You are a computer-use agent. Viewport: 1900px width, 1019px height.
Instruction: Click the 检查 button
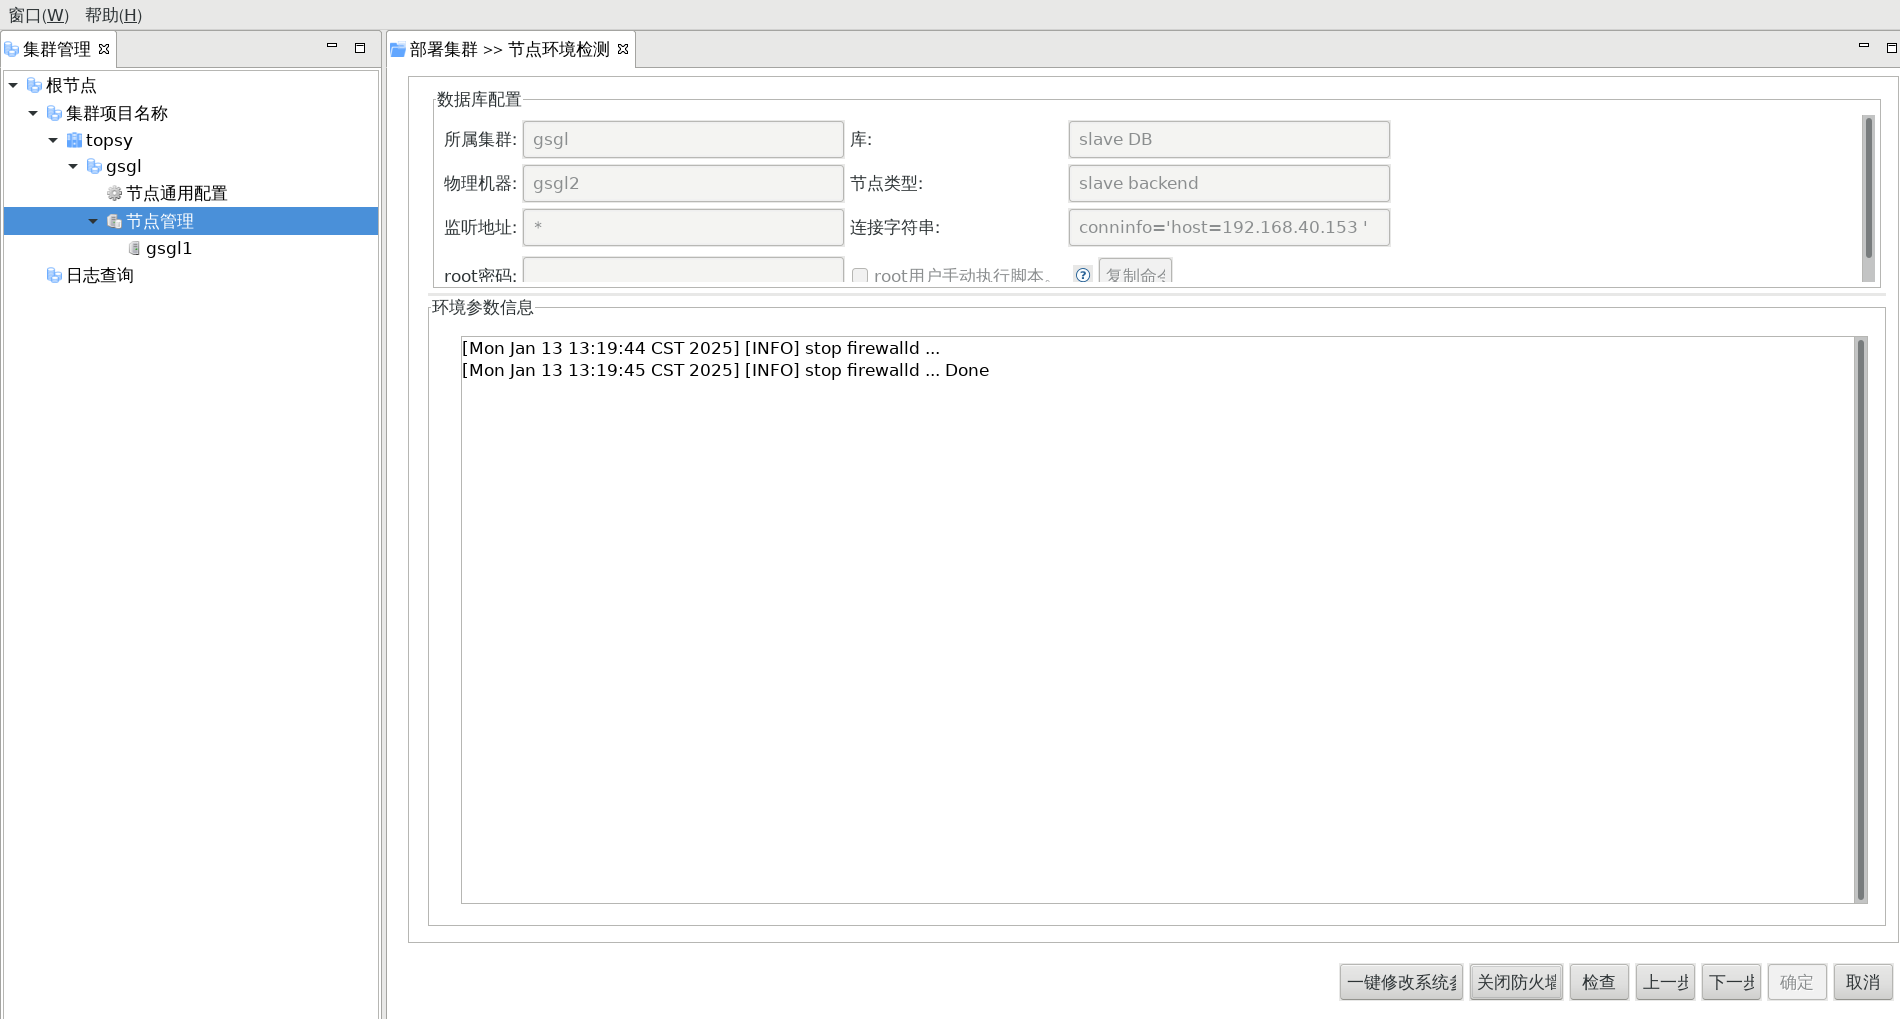click(1599, 982)
